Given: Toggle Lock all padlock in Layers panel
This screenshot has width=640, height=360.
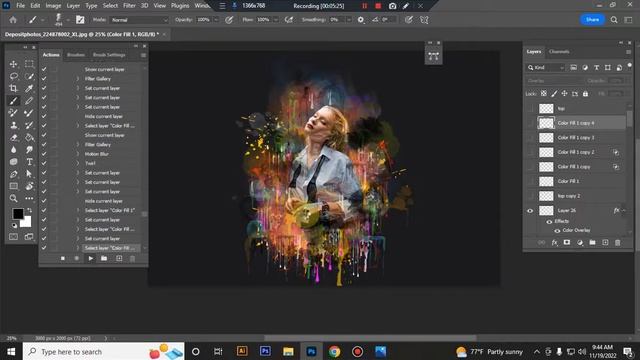Looking at the screenshot, I should 585,94.
